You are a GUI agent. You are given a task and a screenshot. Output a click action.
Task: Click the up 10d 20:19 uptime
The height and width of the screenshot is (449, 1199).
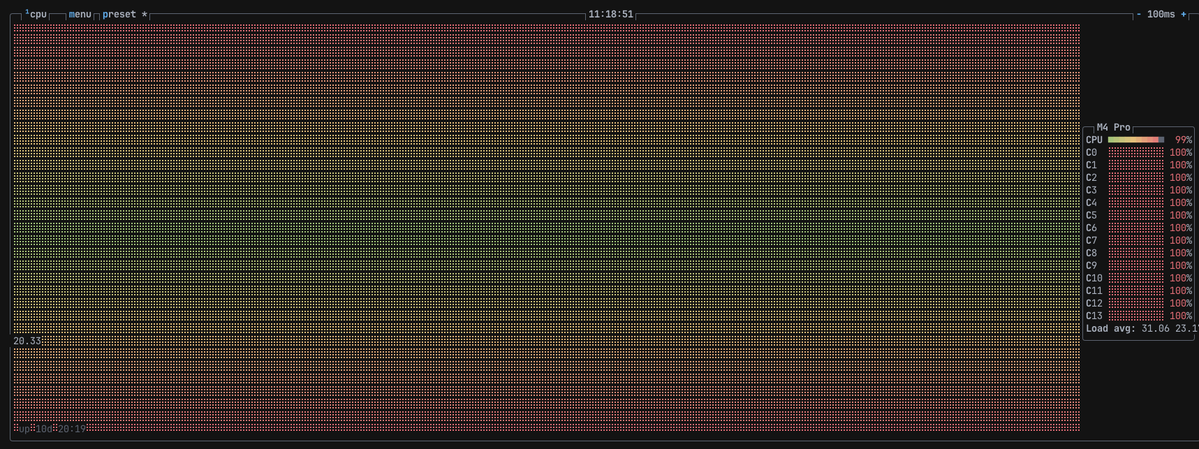point(53,428)
